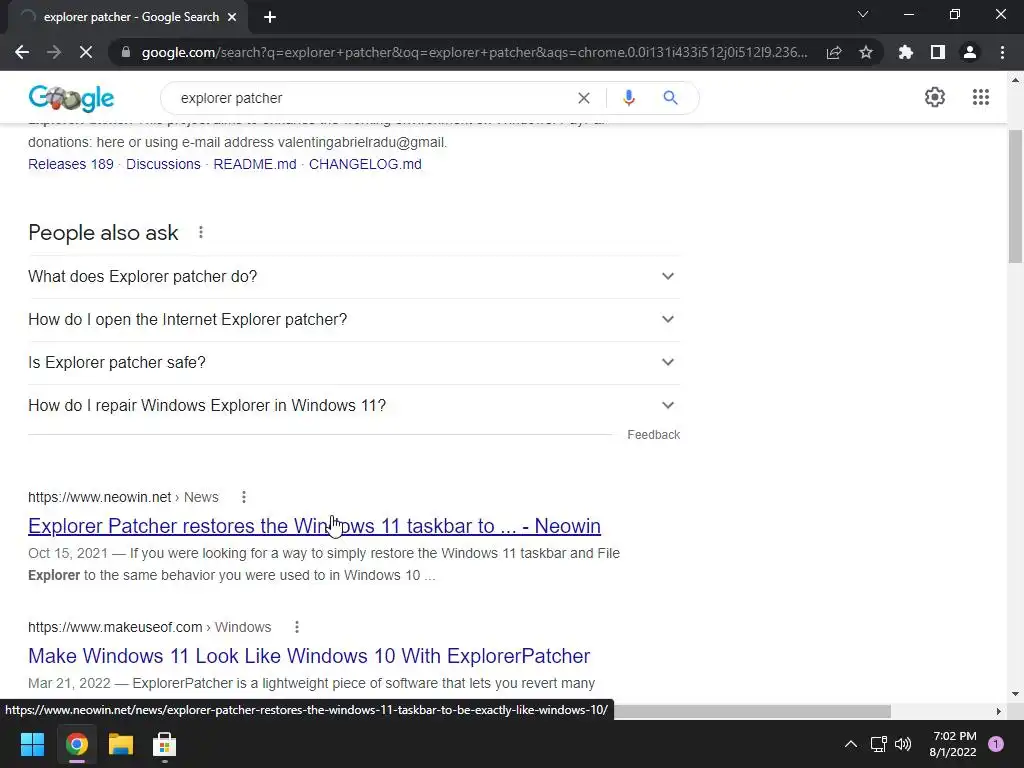Open the Google apps grid
Screen dimensions: 1024x768
coord(980,97)
